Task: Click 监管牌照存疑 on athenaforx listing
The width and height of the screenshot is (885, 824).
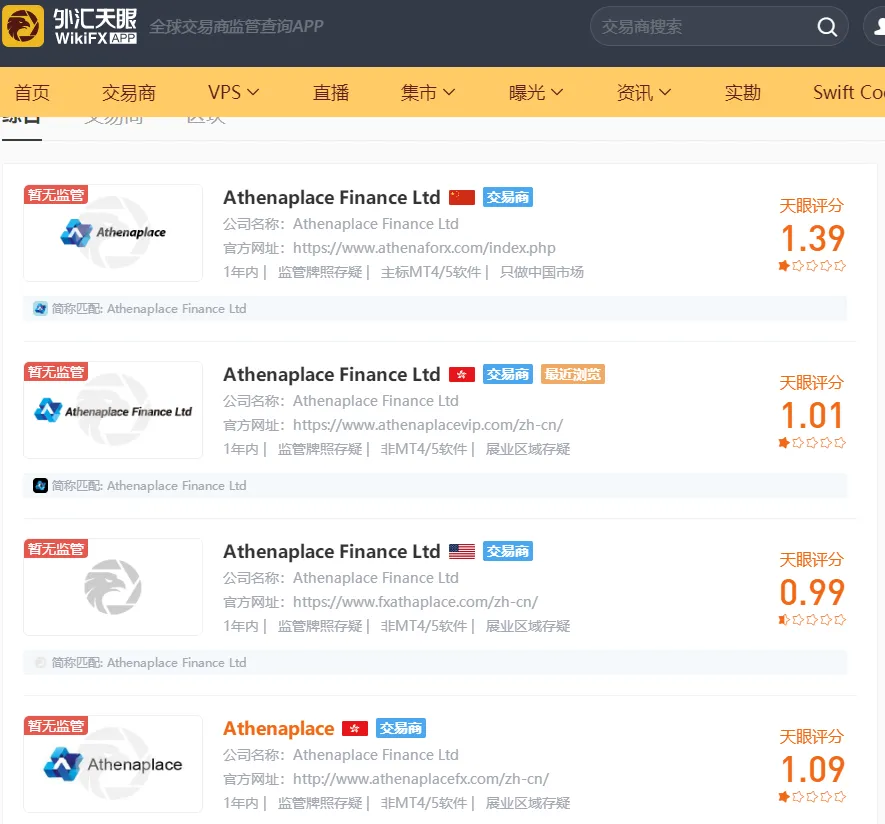Action: [319, 272]
